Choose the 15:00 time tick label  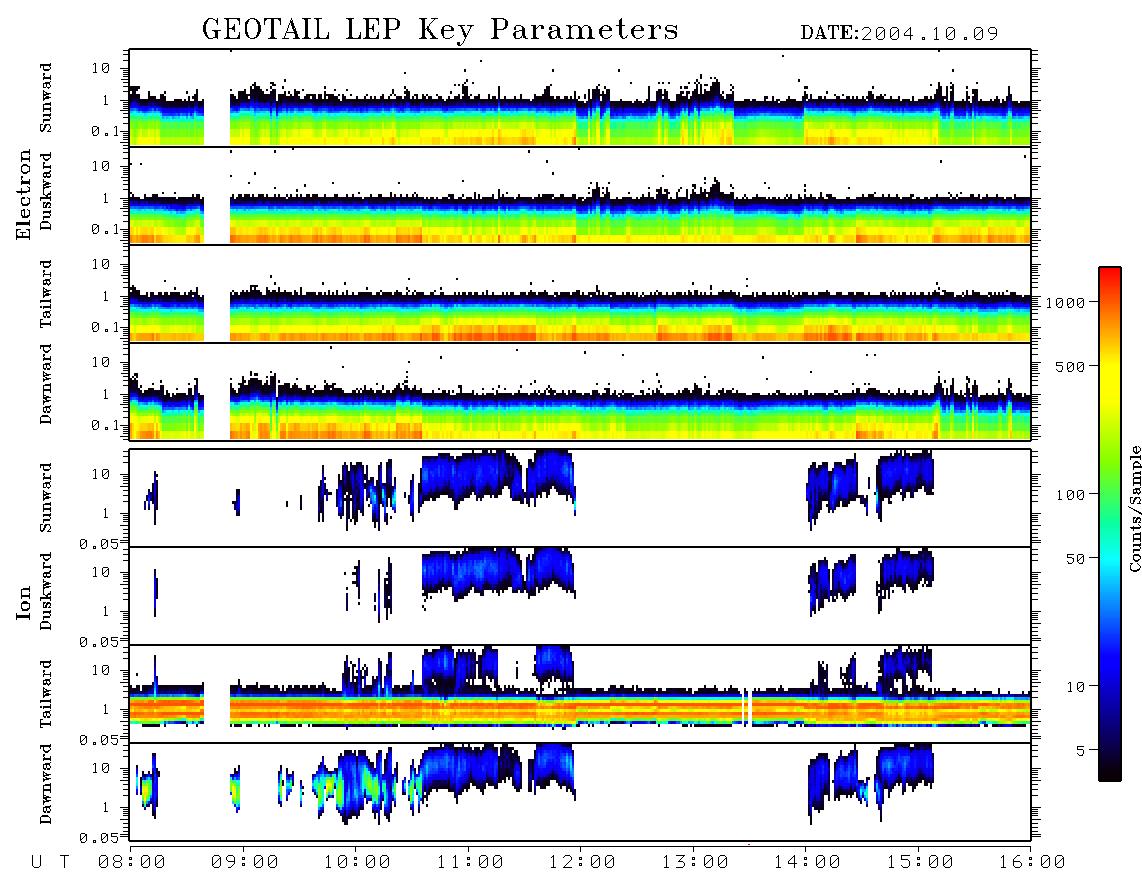click(920, 862)
